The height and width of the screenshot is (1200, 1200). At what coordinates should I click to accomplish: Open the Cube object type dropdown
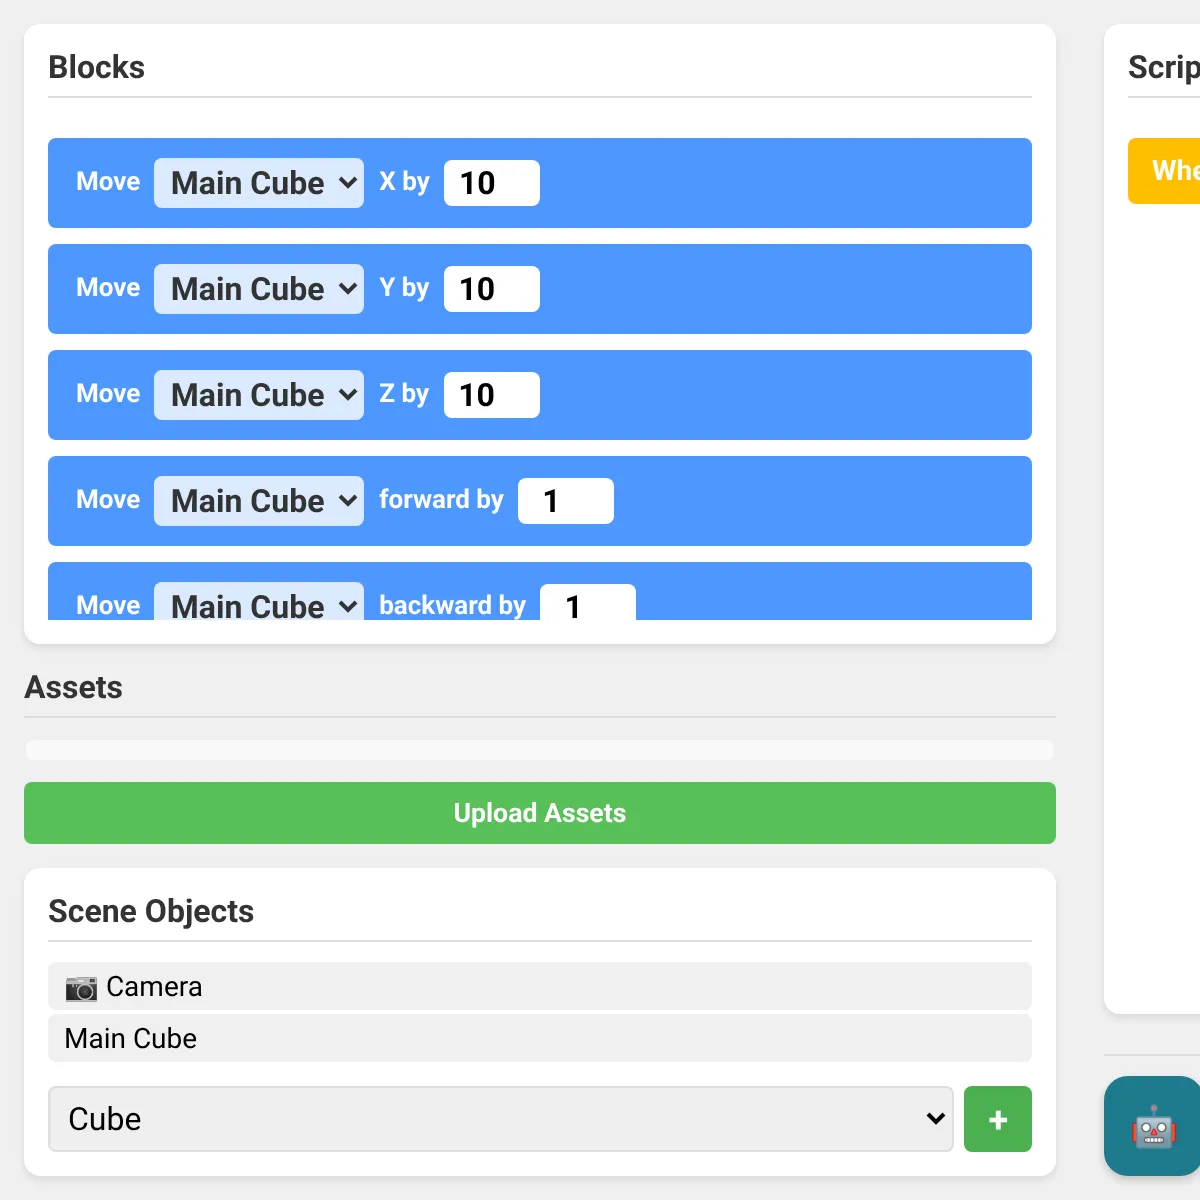pyautogui.click(x=501, y=1119)
